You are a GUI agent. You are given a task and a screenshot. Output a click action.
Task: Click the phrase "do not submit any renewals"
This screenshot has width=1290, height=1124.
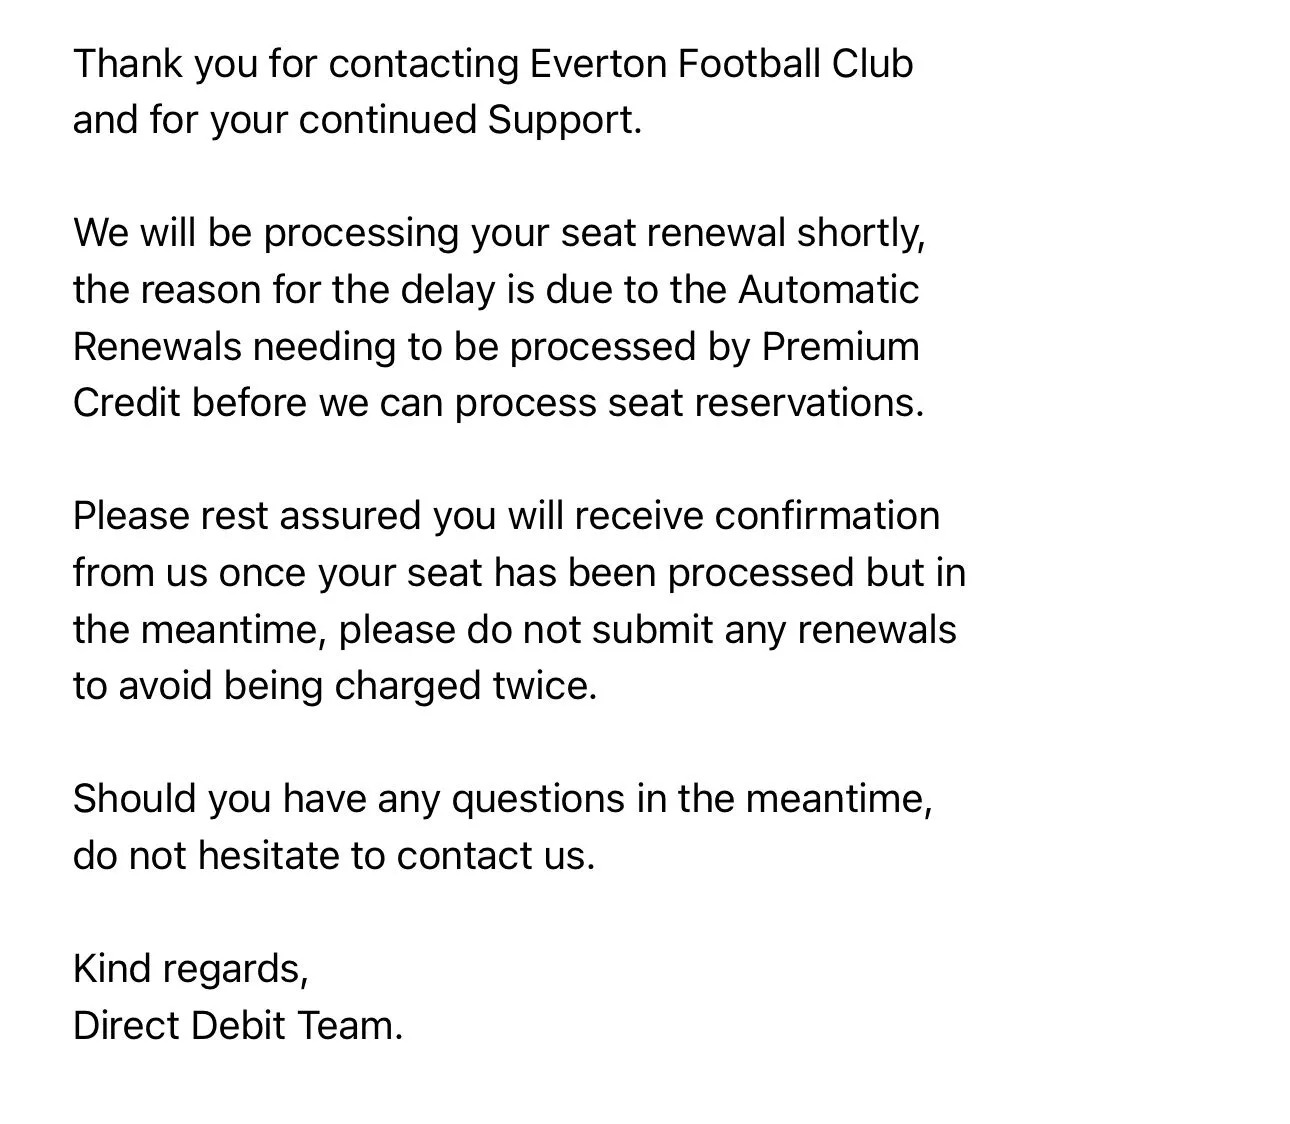coord(712,630)
